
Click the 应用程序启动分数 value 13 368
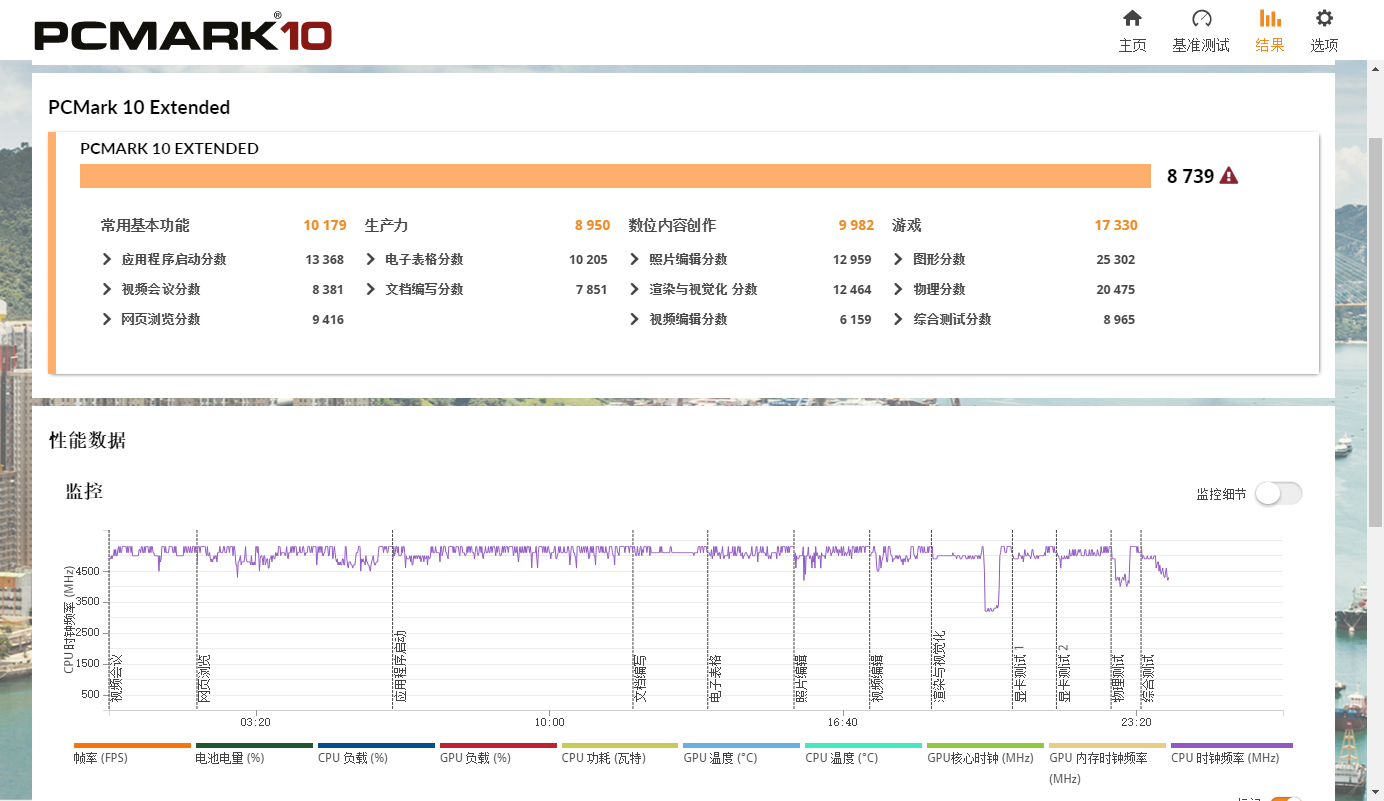pyautogui.click(x=325, y=259)
